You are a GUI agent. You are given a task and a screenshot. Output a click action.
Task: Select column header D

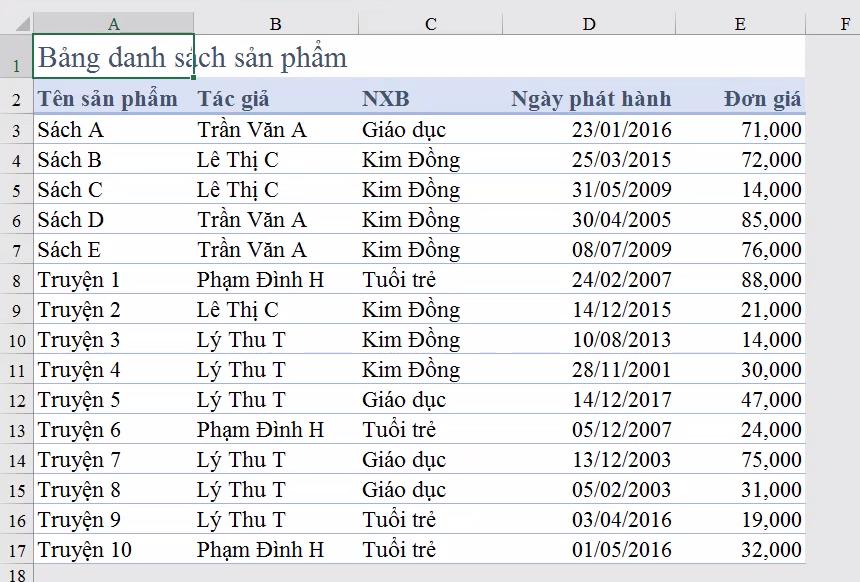[588, 22]
